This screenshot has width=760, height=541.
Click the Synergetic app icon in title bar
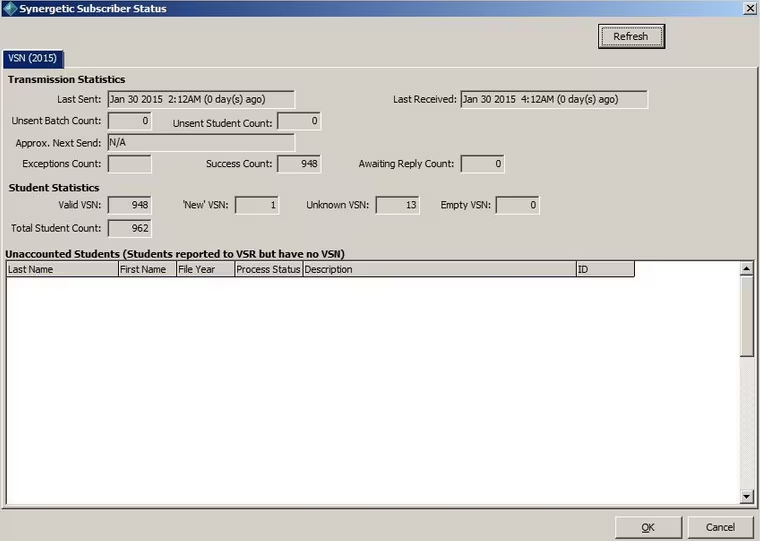coord(10,9)
